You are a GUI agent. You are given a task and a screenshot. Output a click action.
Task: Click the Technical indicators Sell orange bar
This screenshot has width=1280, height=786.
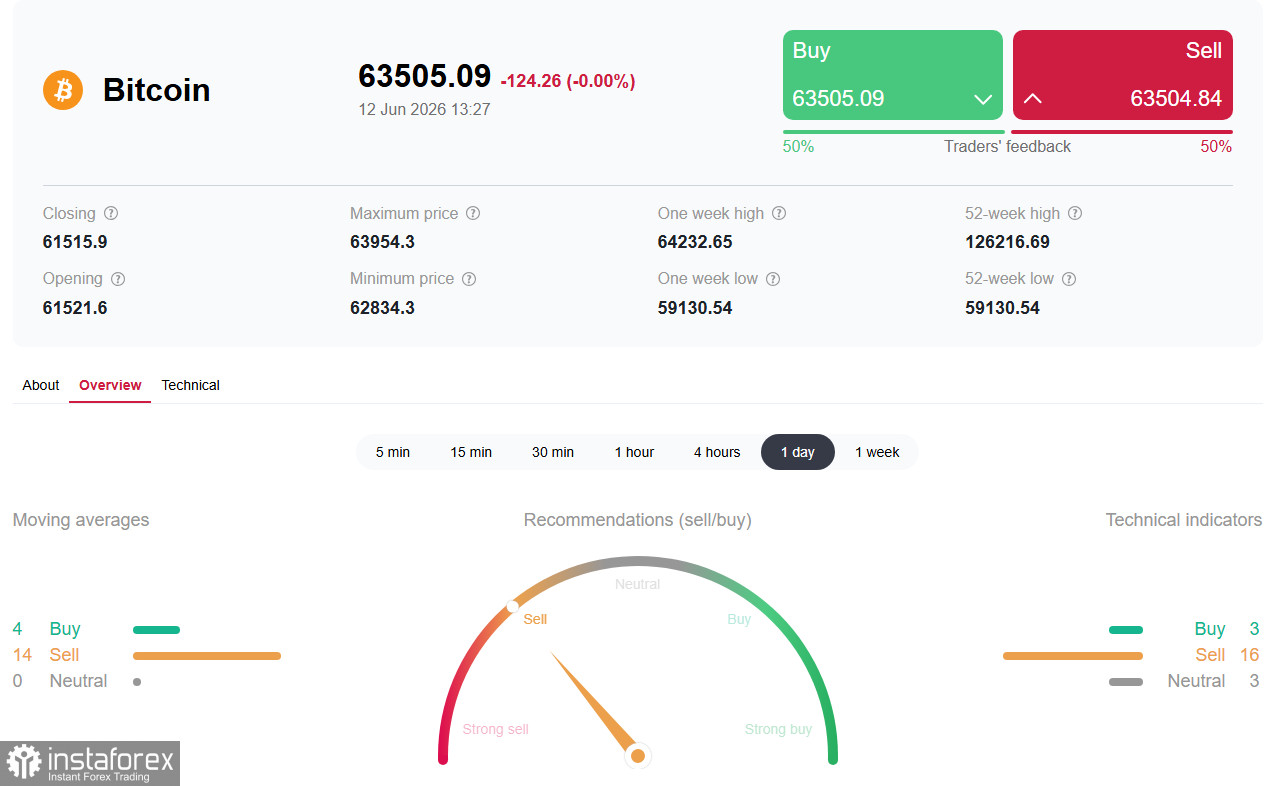coord(1073,656)
